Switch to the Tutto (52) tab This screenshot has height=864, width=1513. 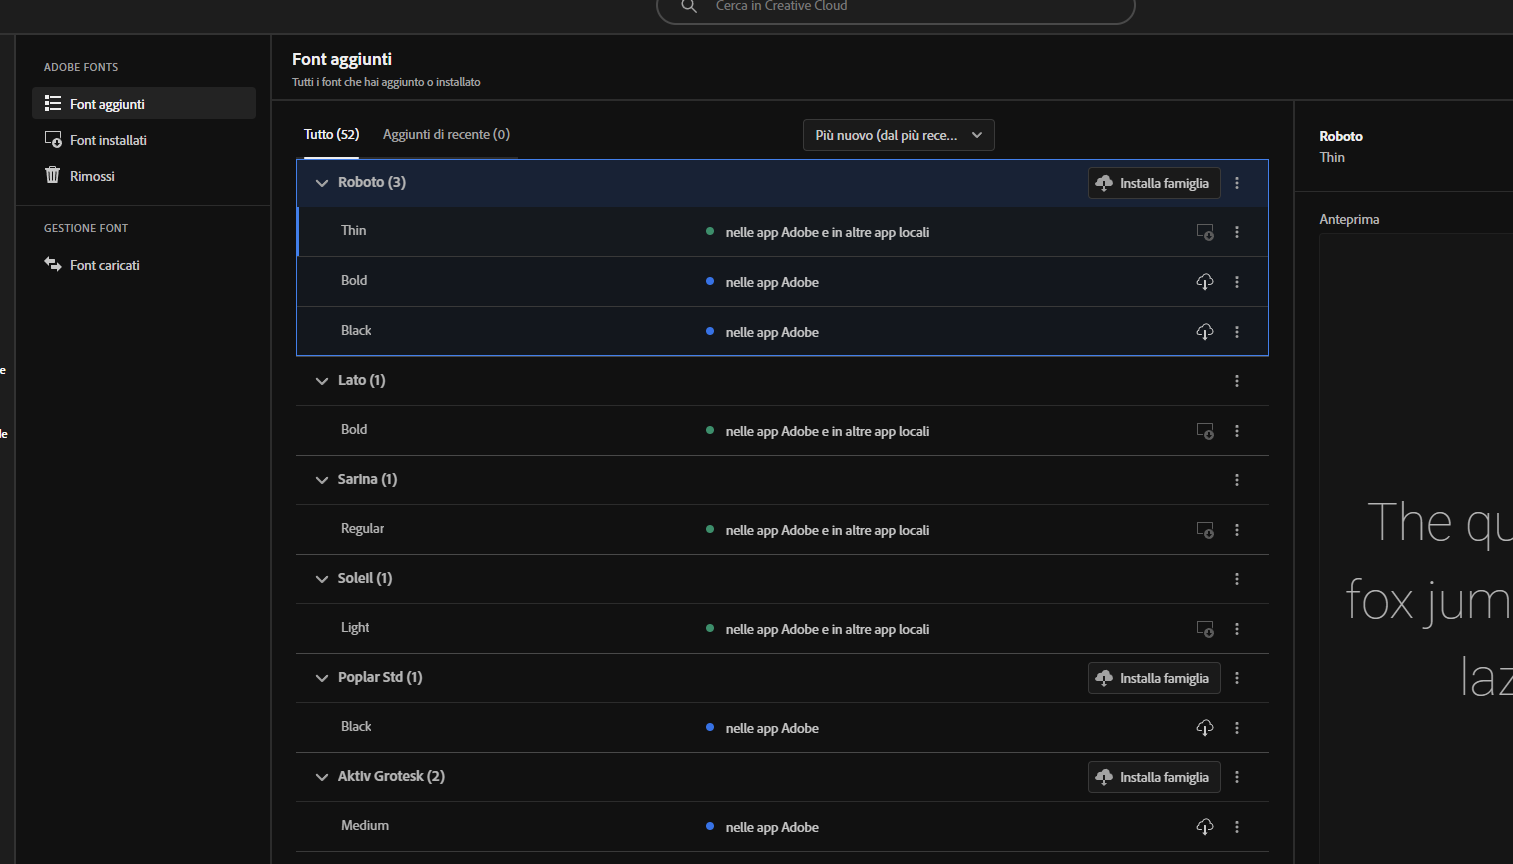tap(331, 134)
